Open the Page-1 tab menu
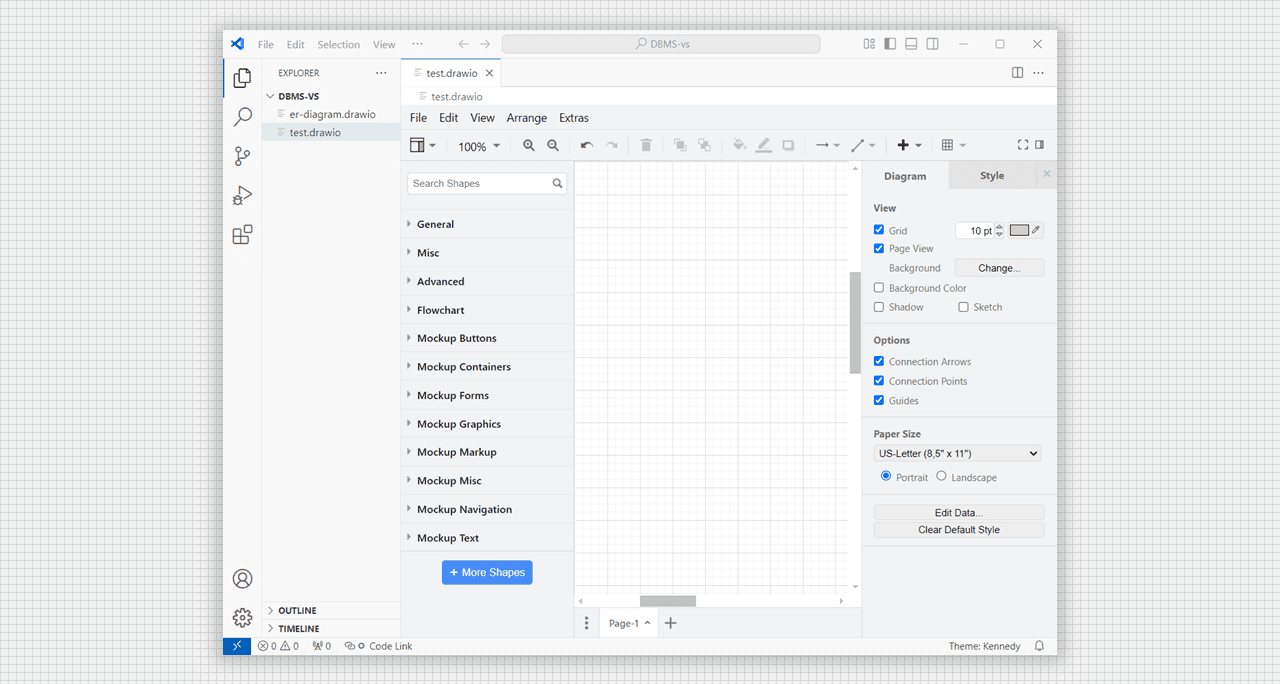 [x=630, y=623]
